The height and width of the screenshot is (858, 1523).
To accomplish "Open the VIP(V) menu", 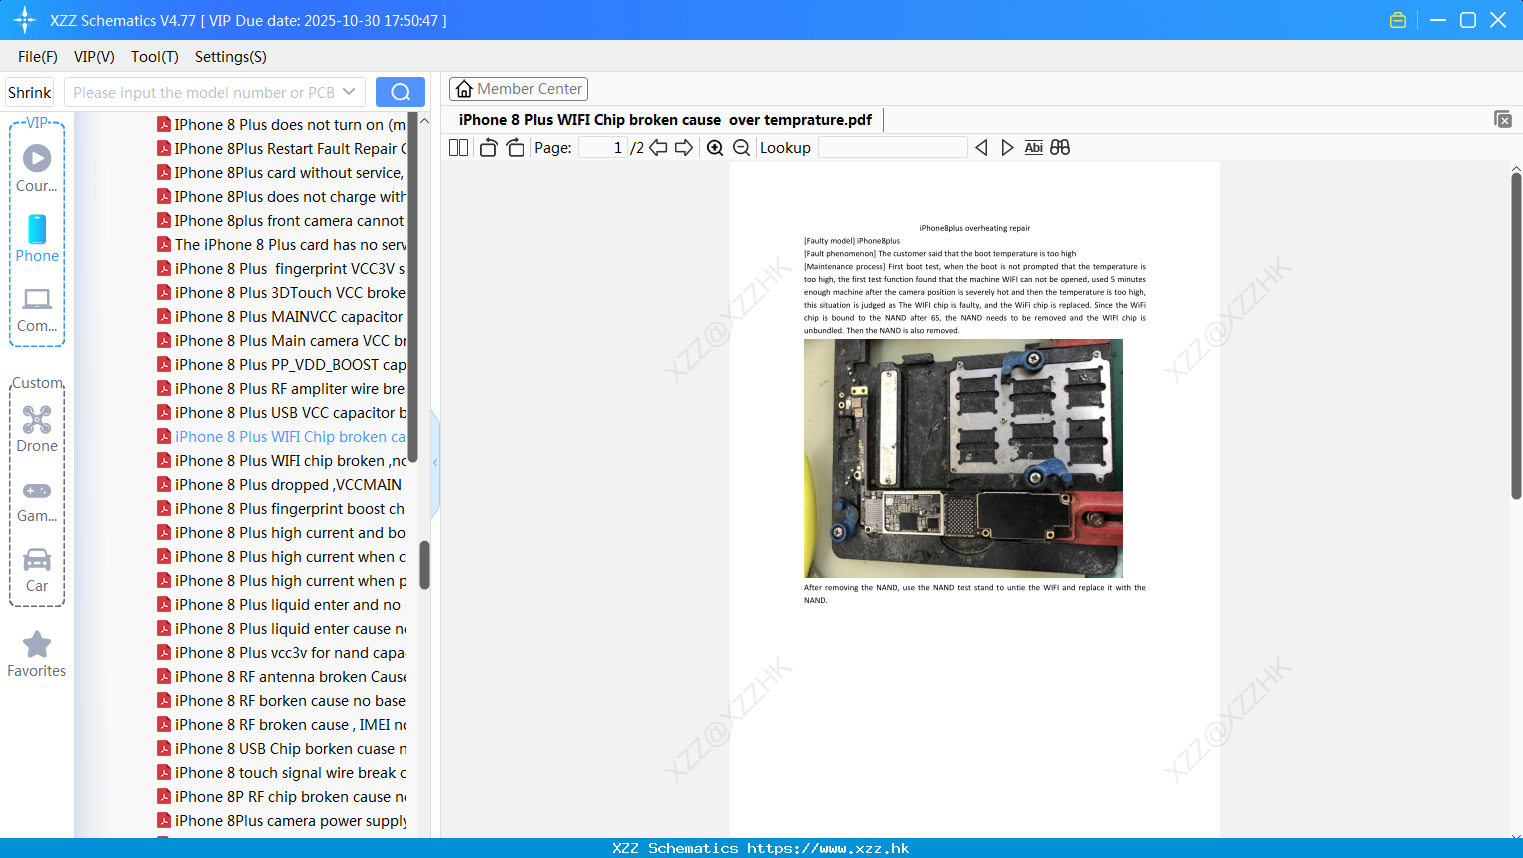I will coord(94,57).
